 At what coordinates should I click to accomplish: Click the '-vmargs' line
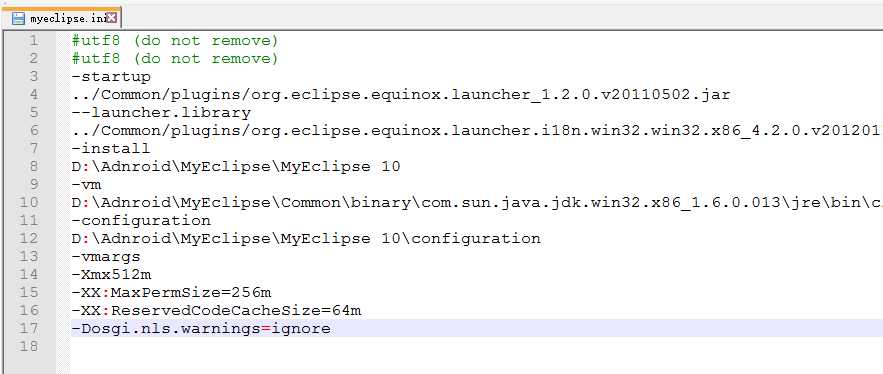click(x=106, y=257)
